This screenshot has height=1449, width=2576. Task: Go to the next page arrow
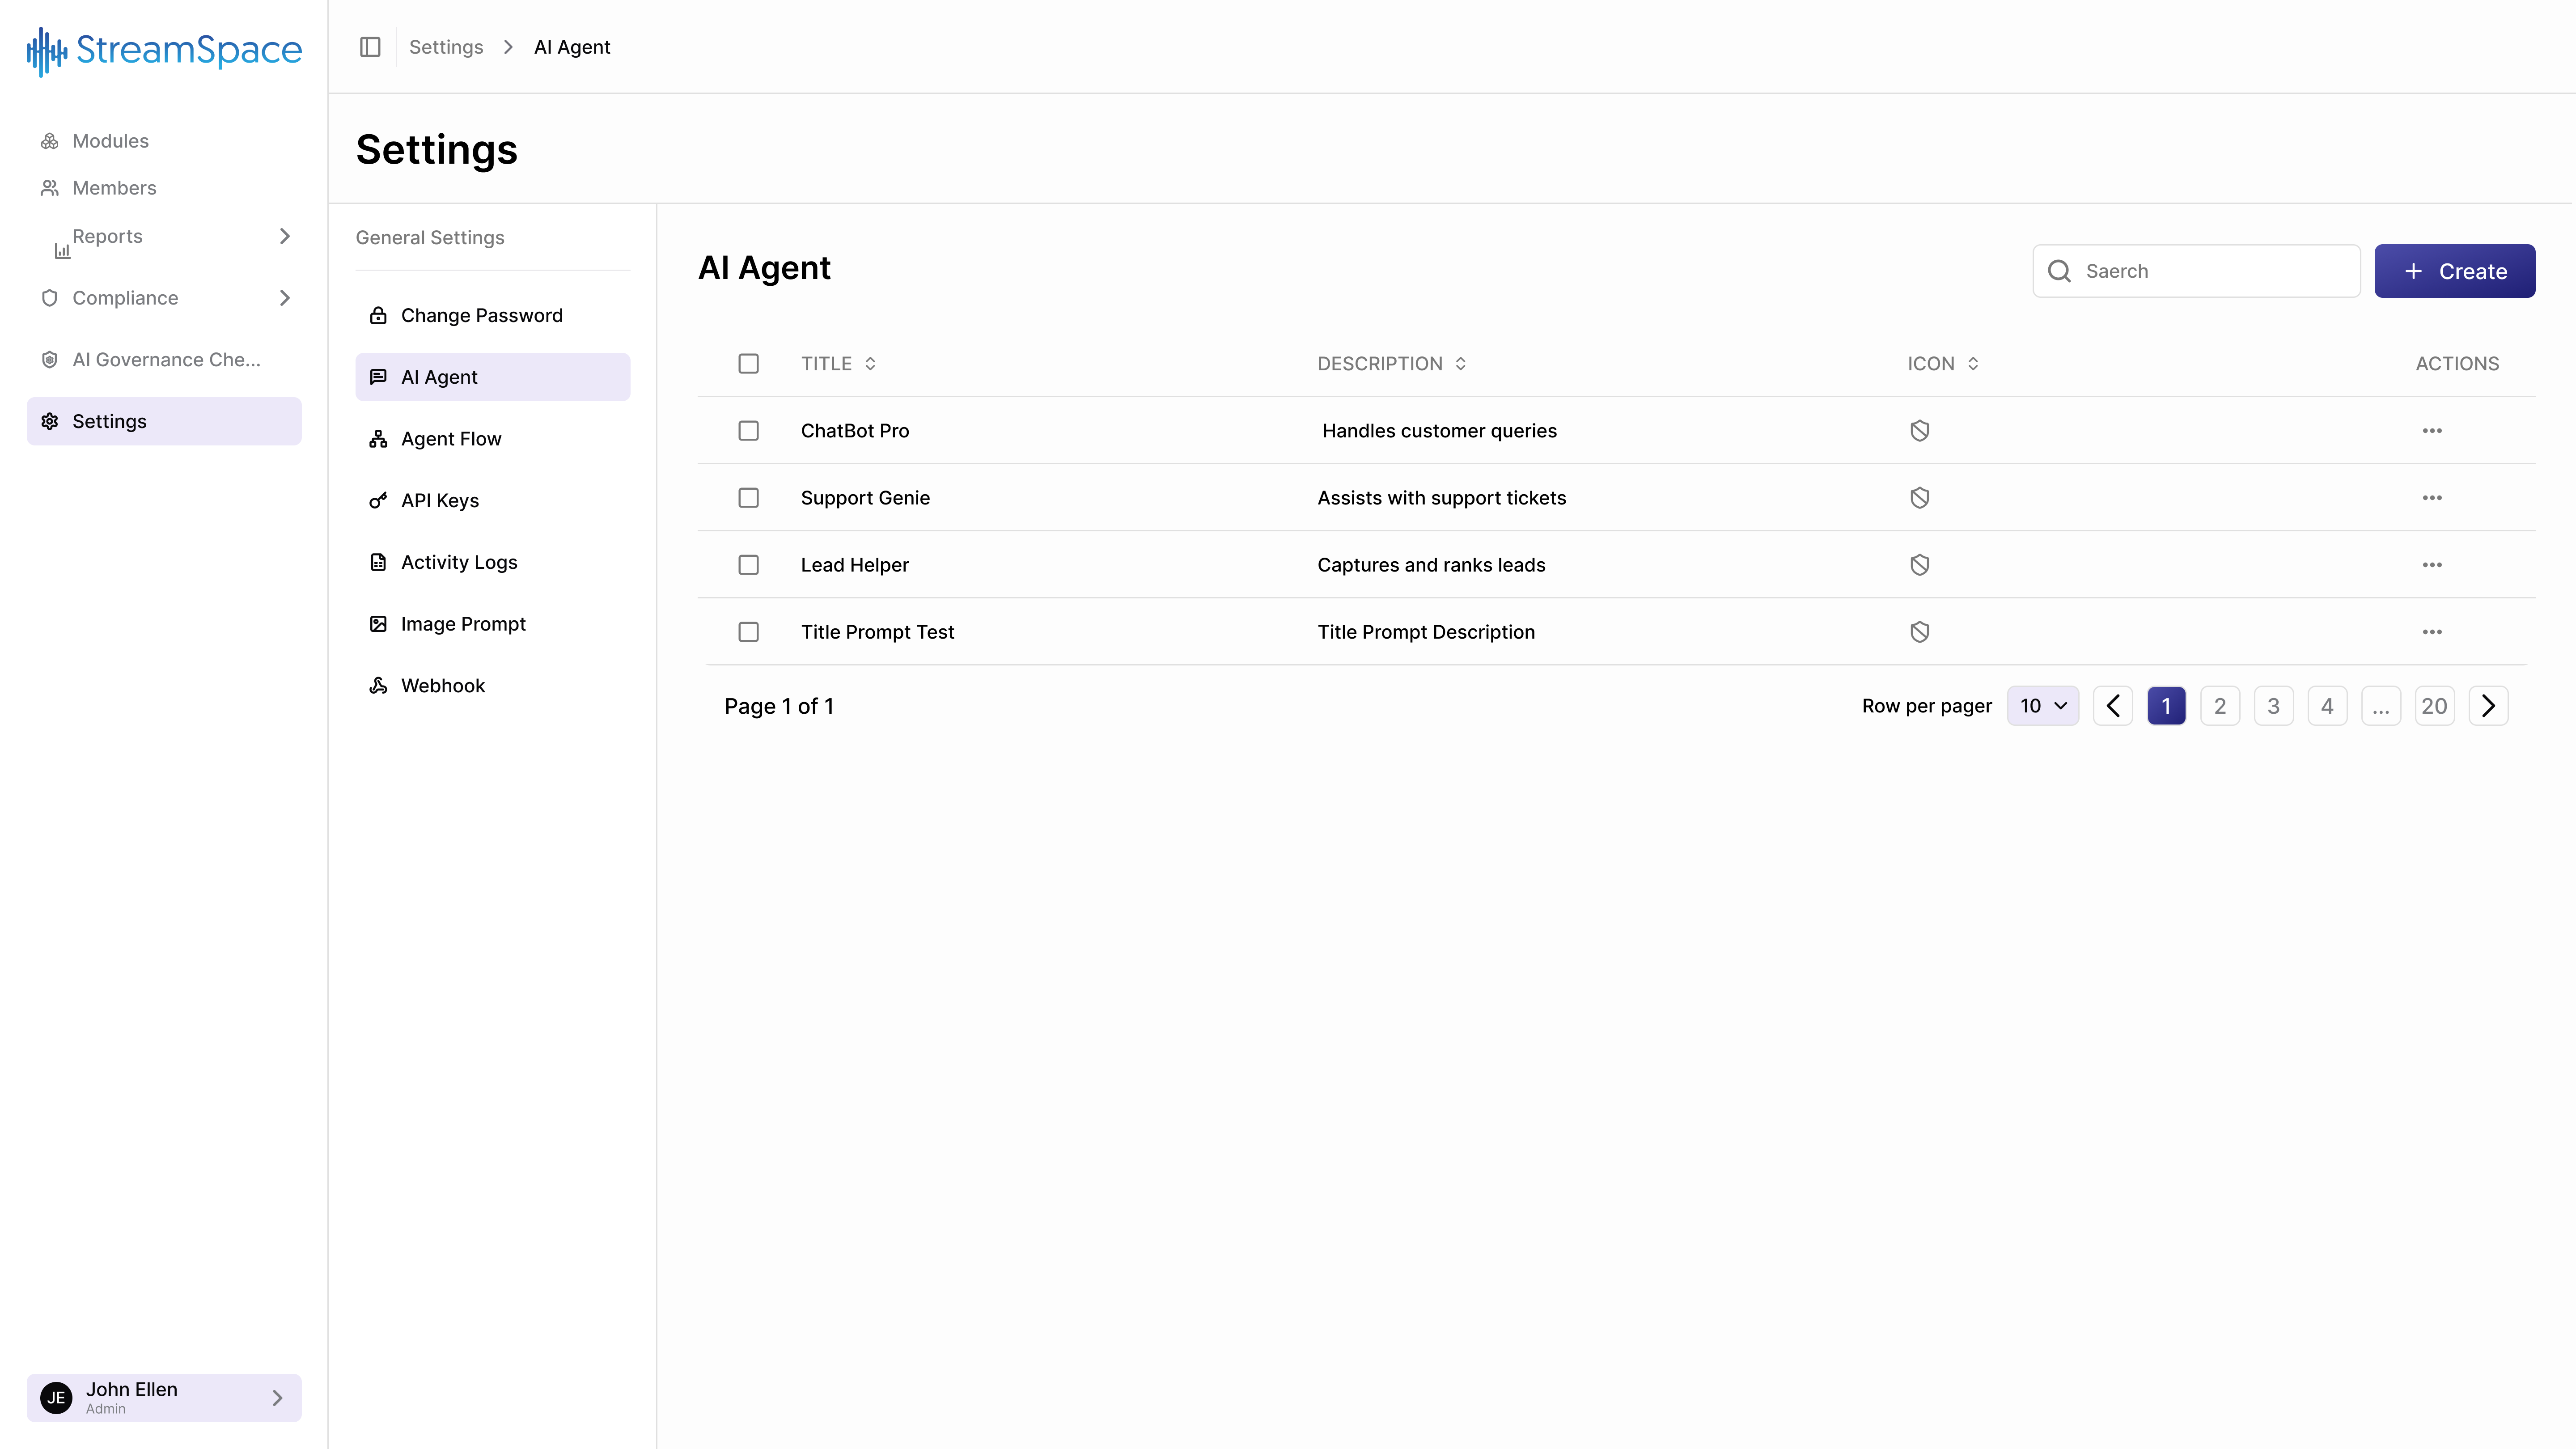coord(2488,706)
